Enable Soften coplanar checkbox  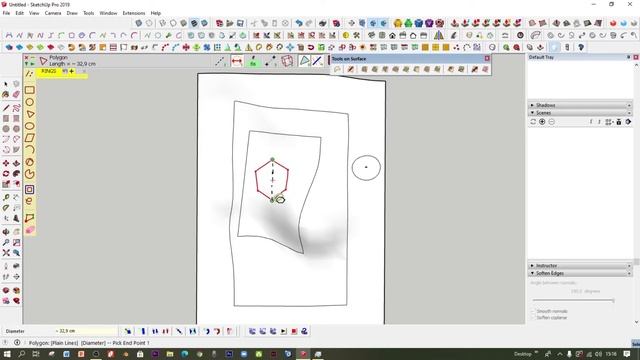pyautogui.click(x=533, y=318)
